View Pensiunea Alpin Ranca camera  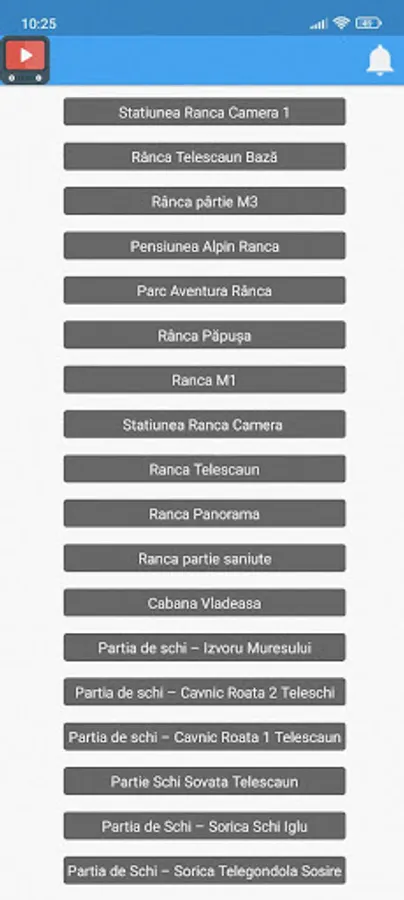204,246
